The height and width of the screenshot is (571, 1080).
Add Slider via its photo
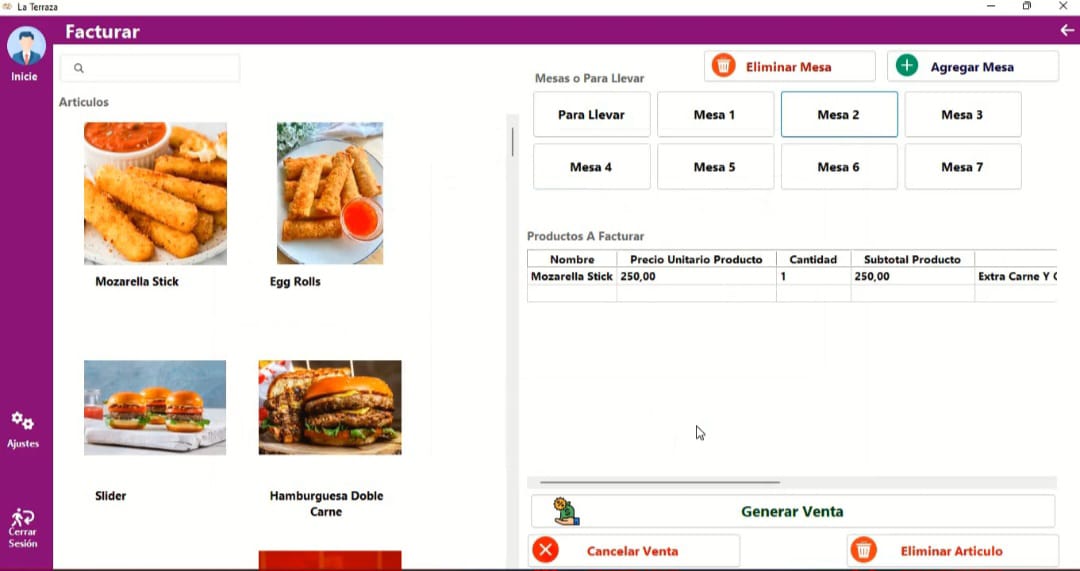pyautogui.click(x=155, y=408)
